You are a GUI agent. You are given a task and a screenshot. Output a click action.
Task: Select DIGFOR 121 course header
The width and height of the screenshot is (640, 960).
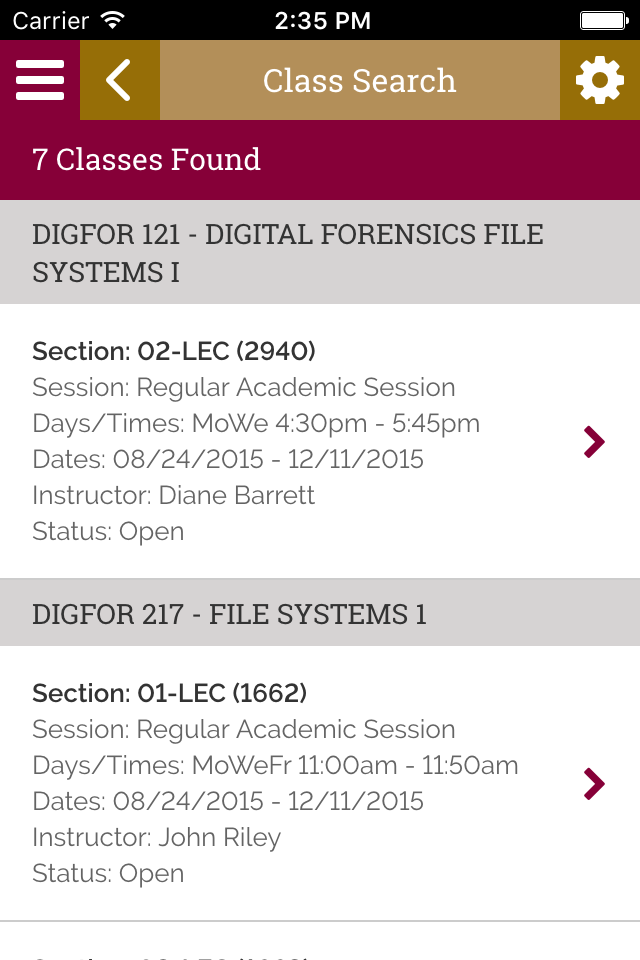(288, 252)
